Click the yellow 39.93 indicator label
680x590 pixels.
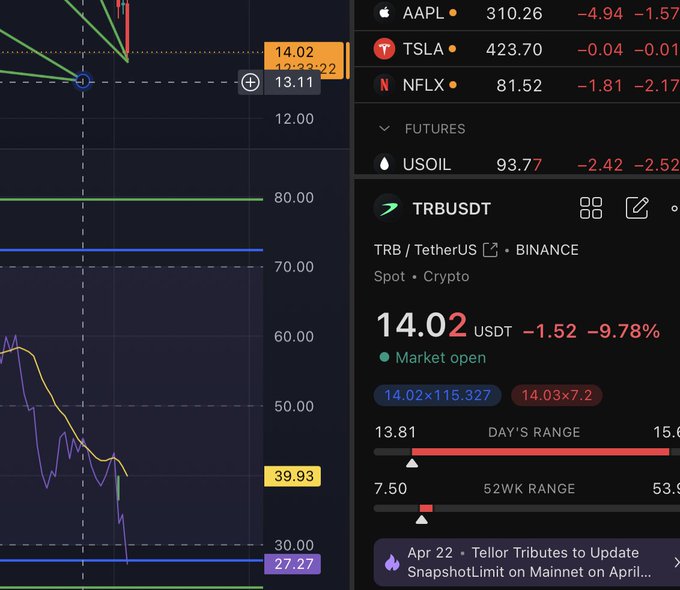[x=293, y=476]
